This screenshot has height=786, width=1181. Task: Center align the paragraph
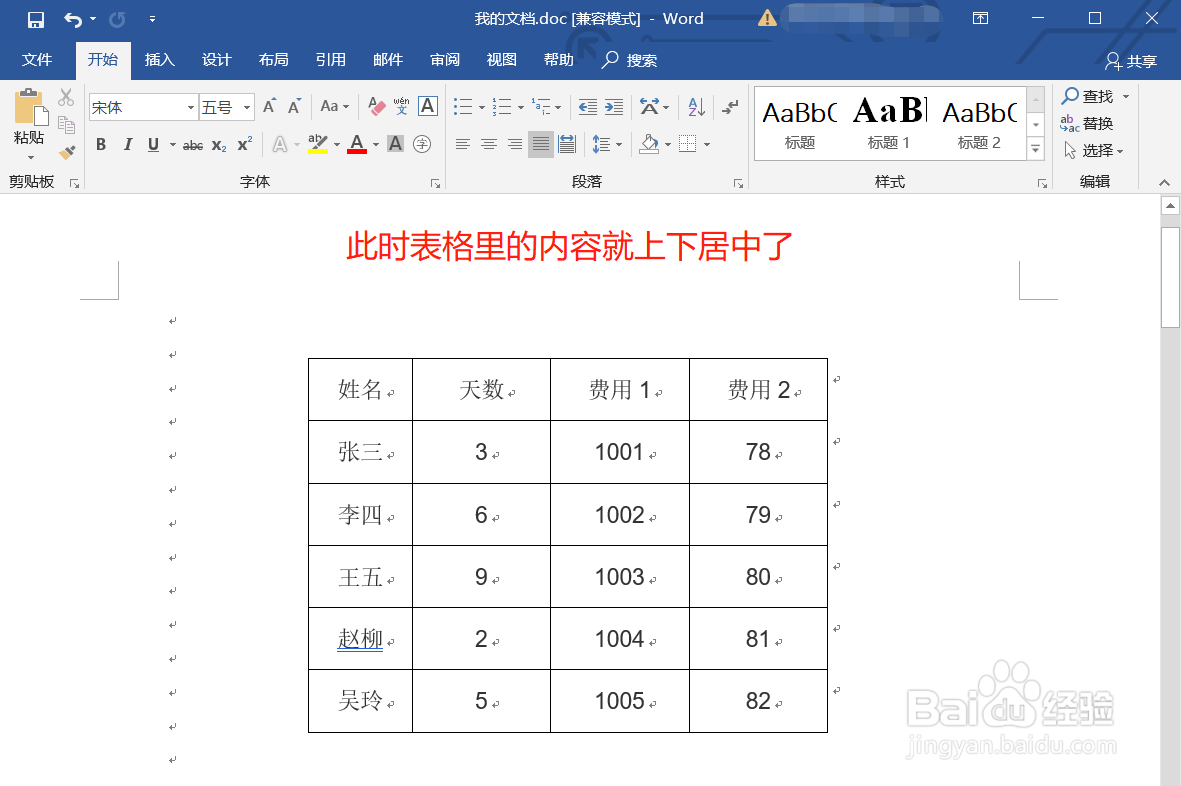pos(488,144)
